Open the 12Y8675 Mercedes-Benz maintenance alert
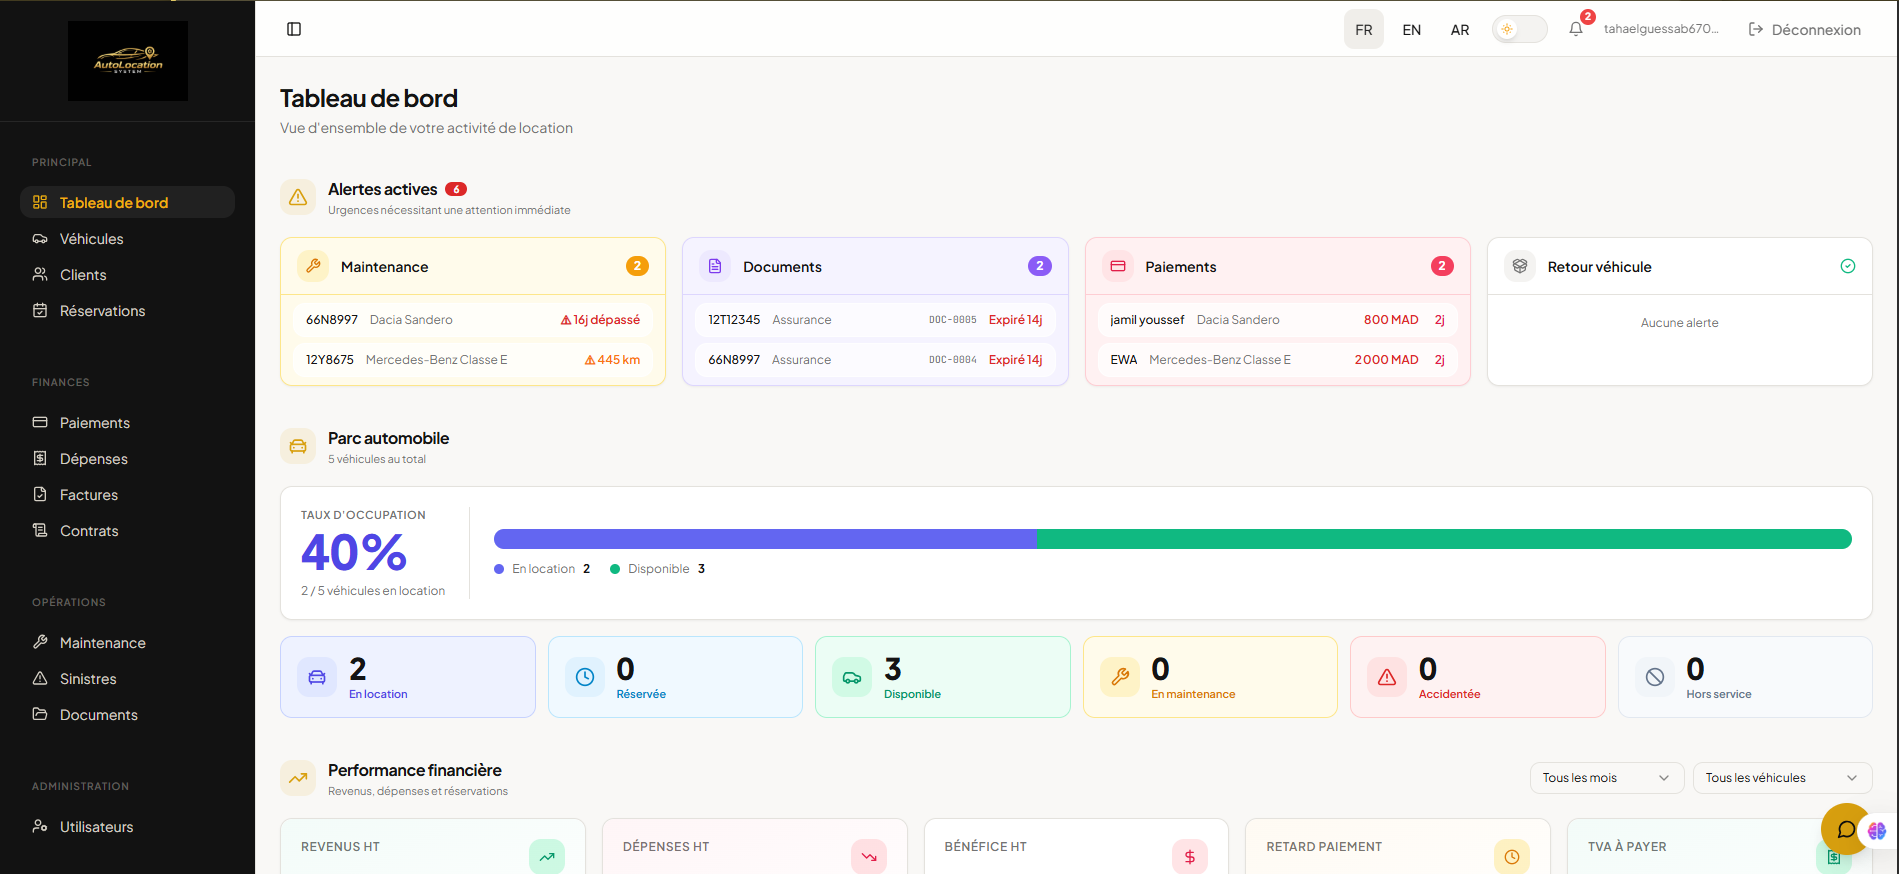Image resolution: width=1899 pixels, height=874 pixels. point(473,360)
